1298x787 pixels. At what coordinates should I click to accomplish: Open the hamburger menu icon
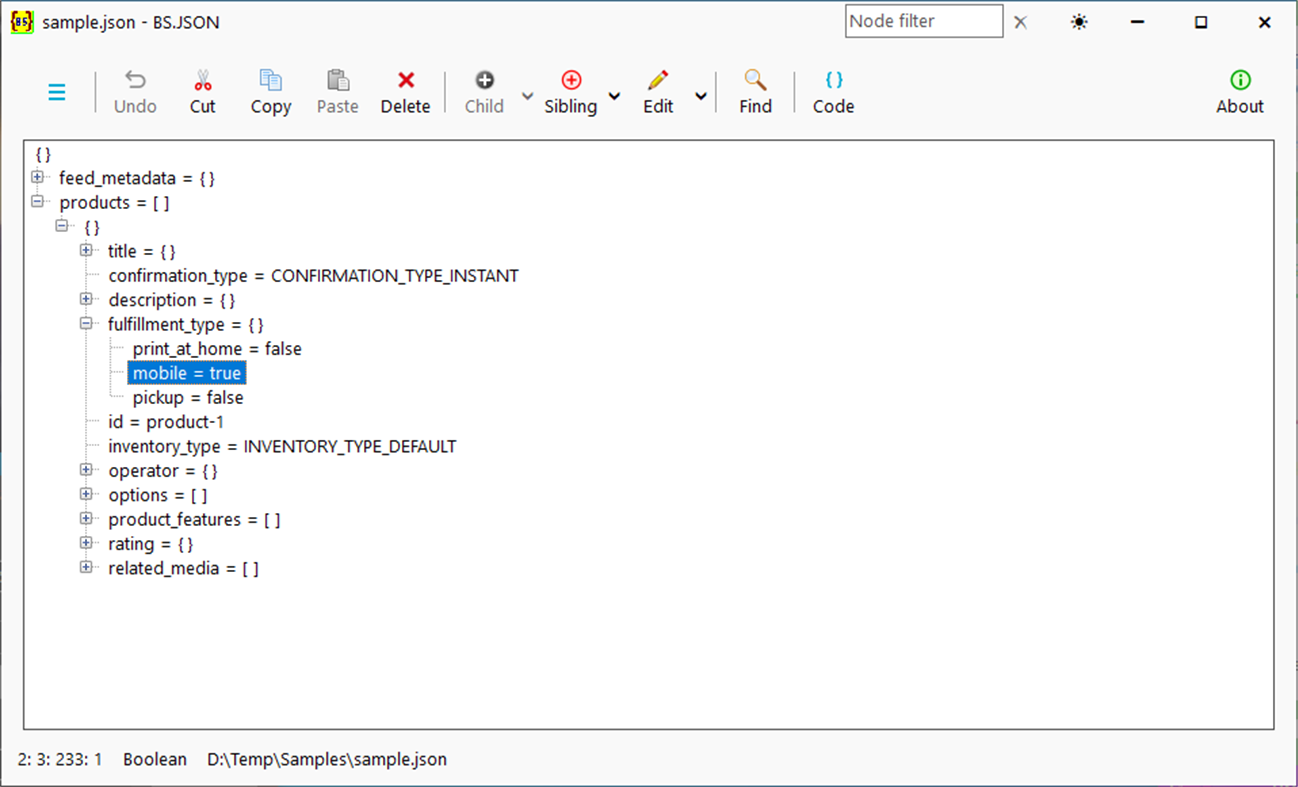[57, 92]
